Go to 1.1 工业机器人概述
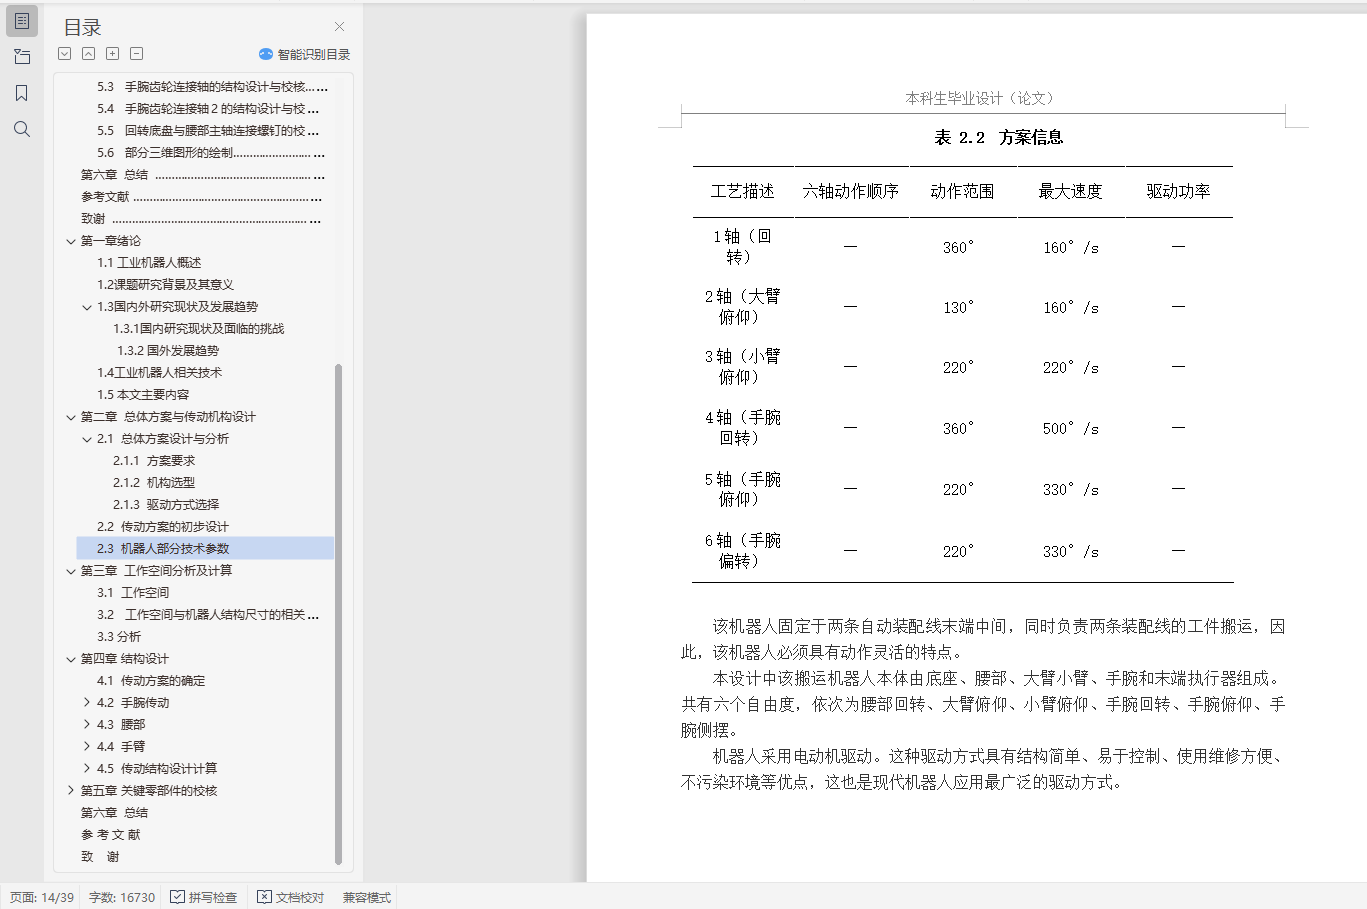1367x909 pixels. click(x=149, y=263)
